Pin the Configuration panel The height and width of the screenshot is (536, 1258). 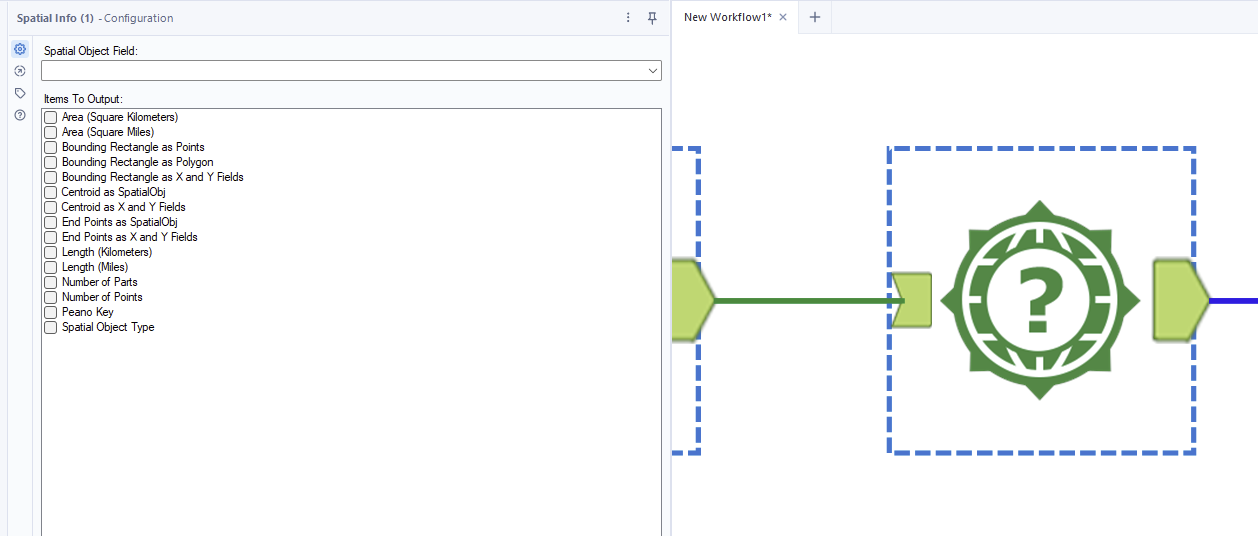pyautogui.click(x=652, y=18)
